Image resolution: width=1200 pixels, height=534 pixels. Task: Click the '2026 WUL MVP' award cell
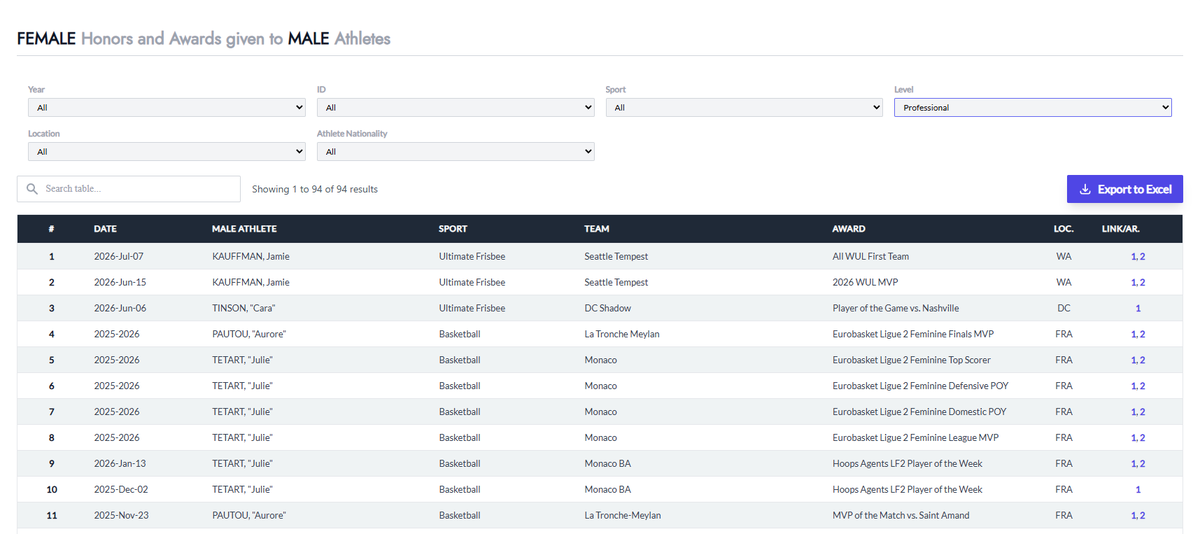pyautogui.click(x=864, y=282)
